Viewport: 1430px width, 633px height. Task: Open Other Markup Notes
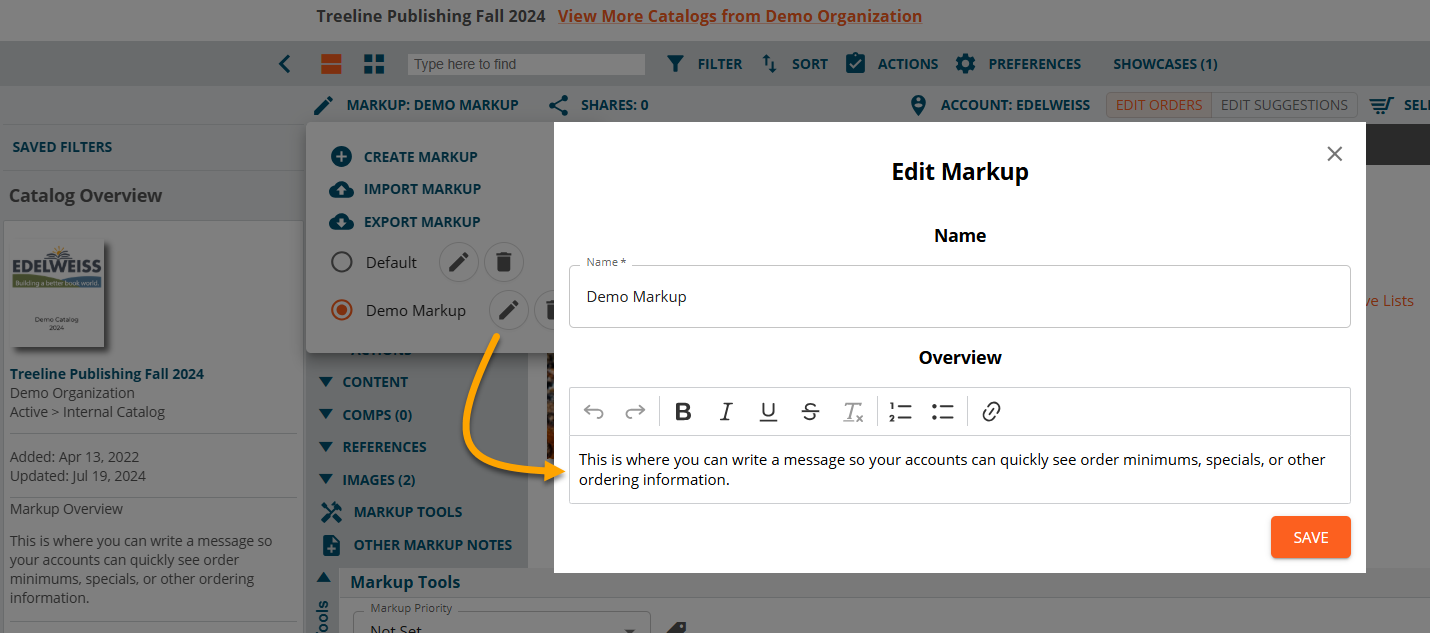tap(416, 545)
